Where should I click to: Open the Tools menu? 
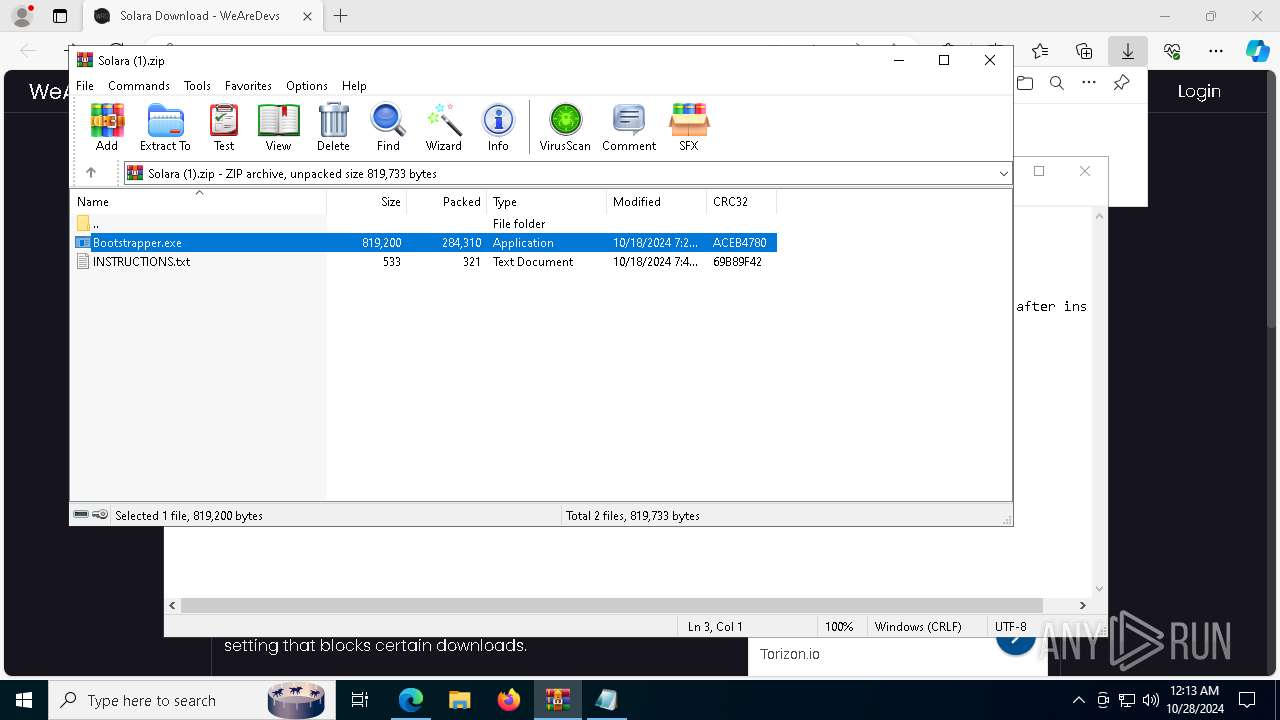(x=197, y=86)
